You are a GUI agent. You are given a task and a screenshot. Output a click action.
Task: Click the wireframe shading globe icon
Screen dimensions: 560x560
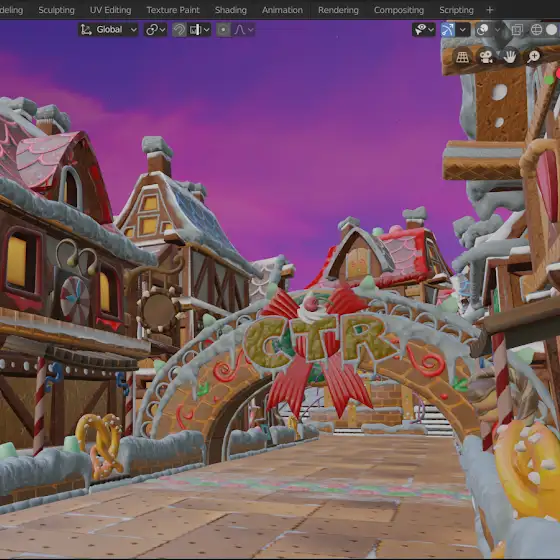(x=536, y=30)
